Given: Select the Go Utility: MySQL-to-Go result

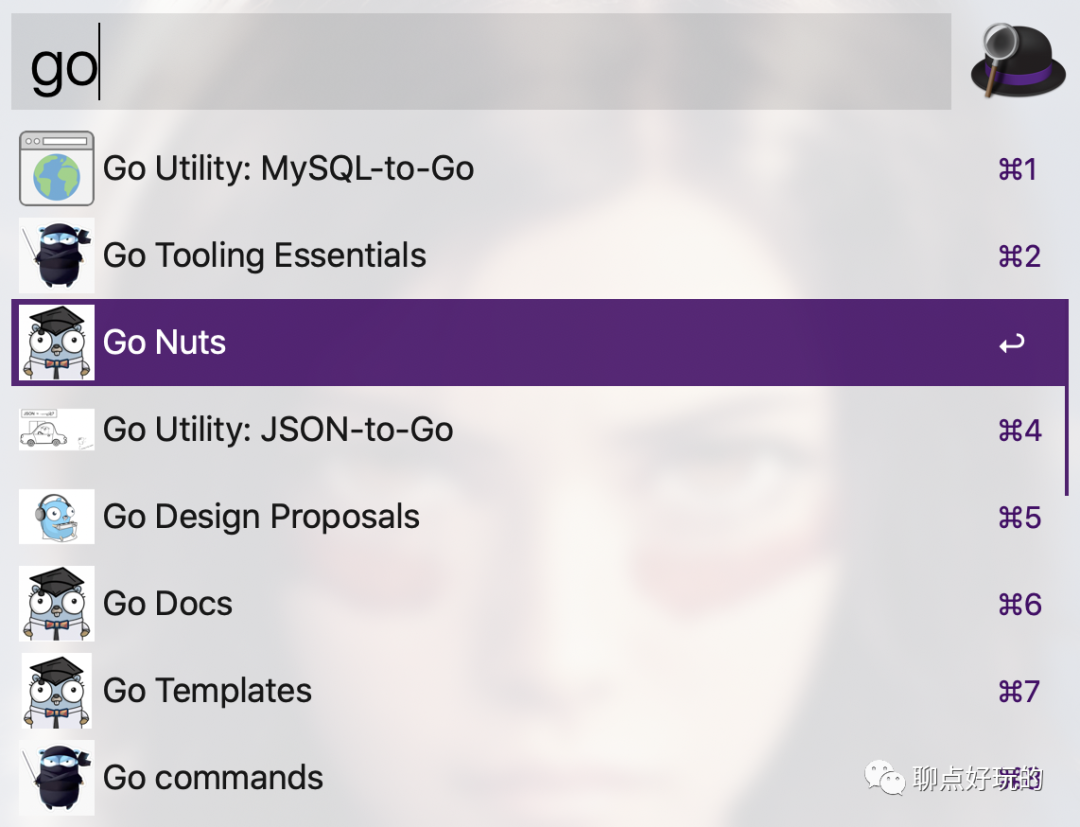Looking at the screenshot, I should click(x=539, y=169).
